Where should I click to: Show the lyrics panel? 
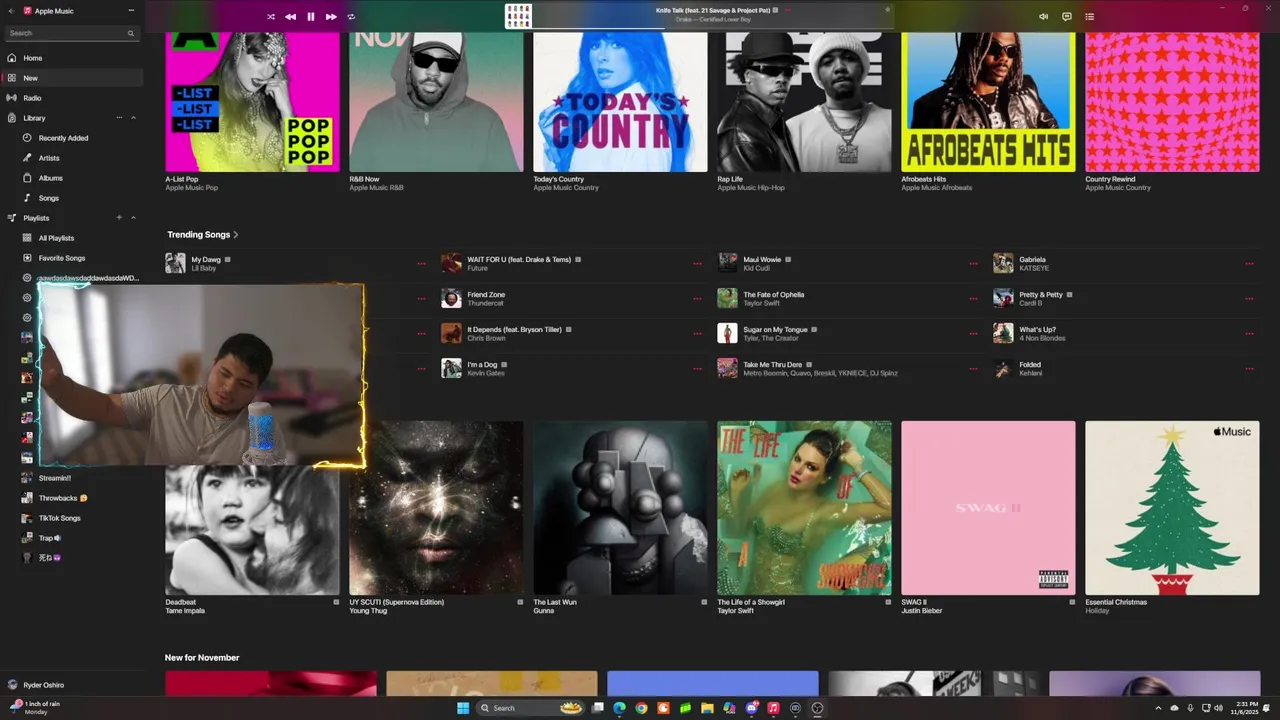1067,17
